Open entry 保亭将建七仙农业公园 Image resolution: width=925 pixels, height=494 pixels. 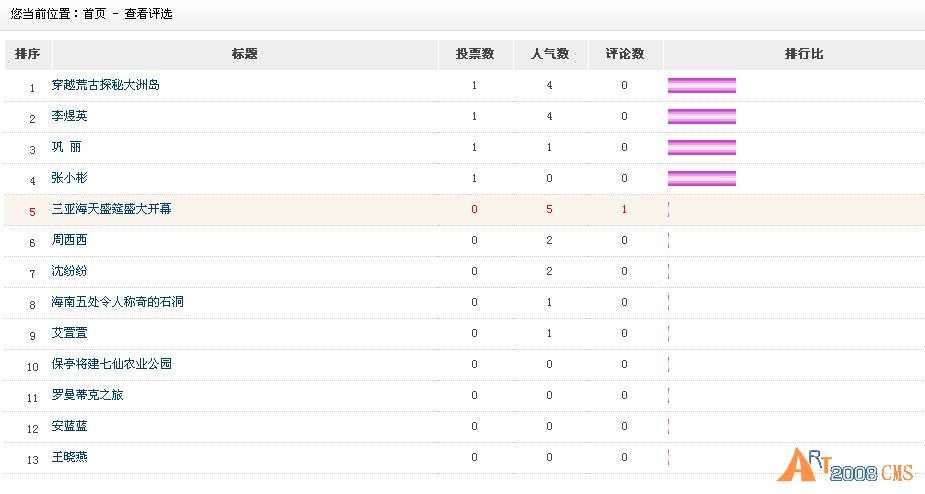pos(111,364)
